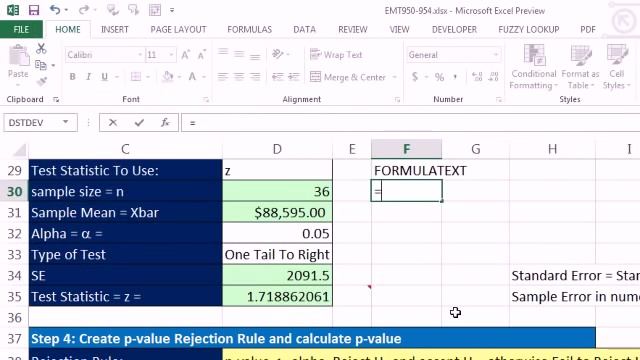Open the Customize Quick Access Toolbar arrow
This screenshot has width=640, height=360.
click(x=172, y=10)
